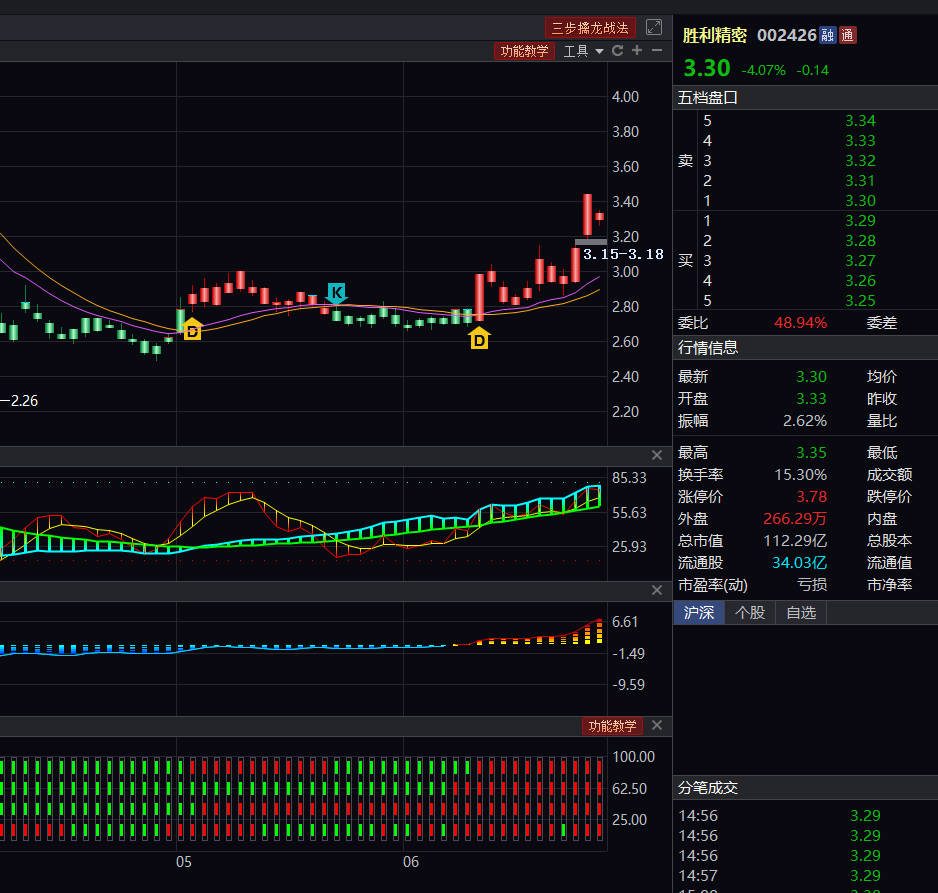Image resolution: width=938 pixels, height=893 pixels.
Task: Click buy level 3 price 3.27
Action: coord(860,261)
